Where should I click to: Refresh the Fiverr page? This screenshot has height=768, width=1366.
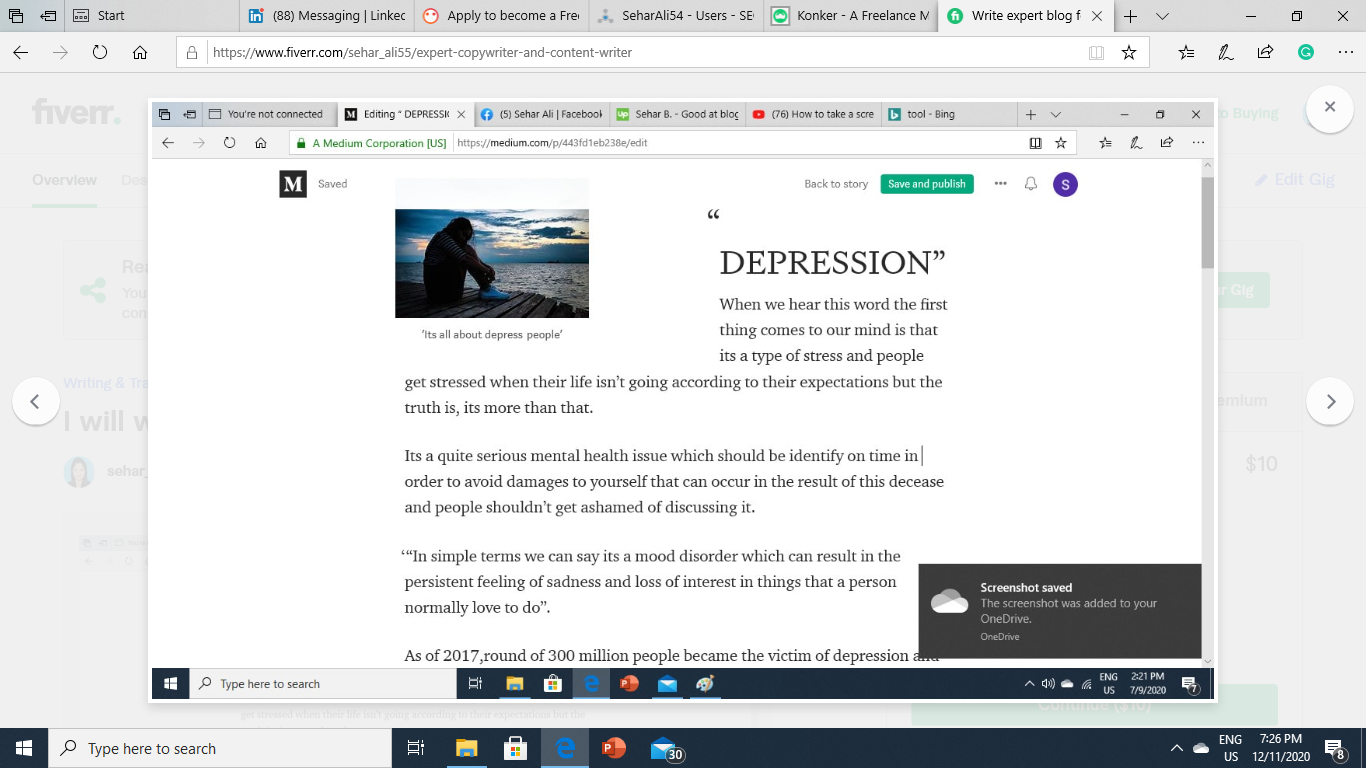click(x=100, y=53)
